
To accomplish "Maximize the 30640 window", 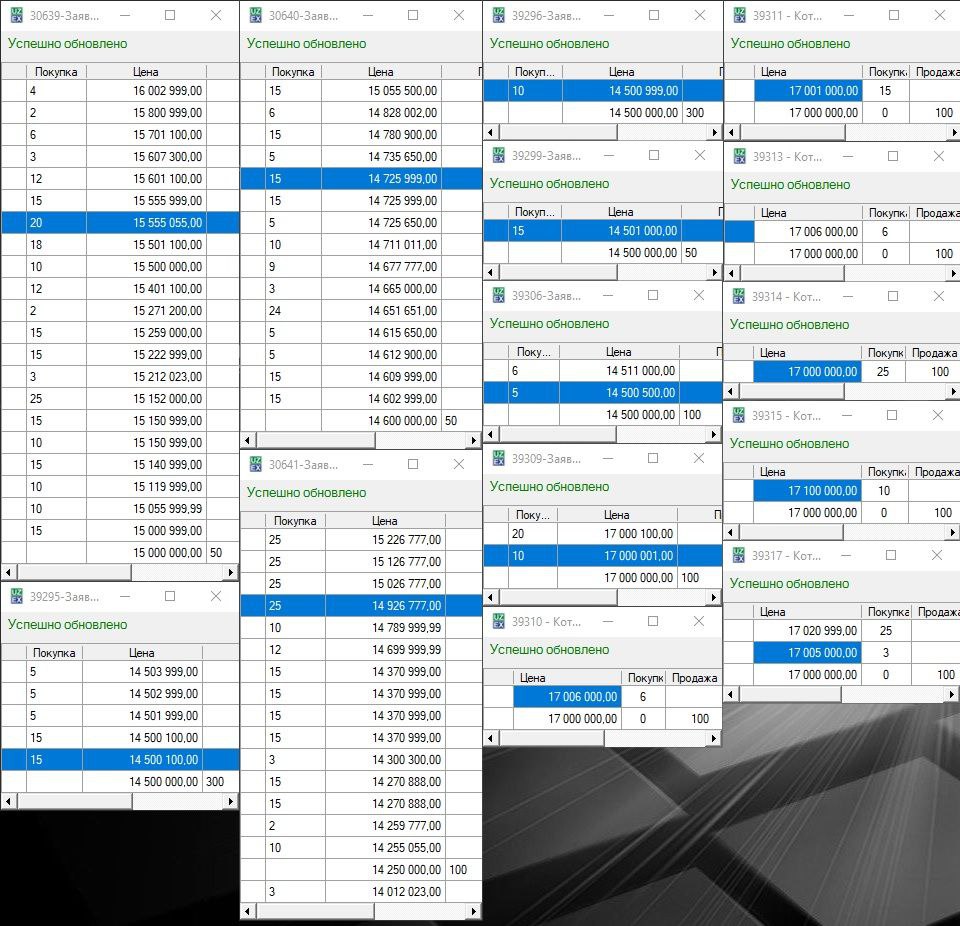I will click(x=410, y=15).
